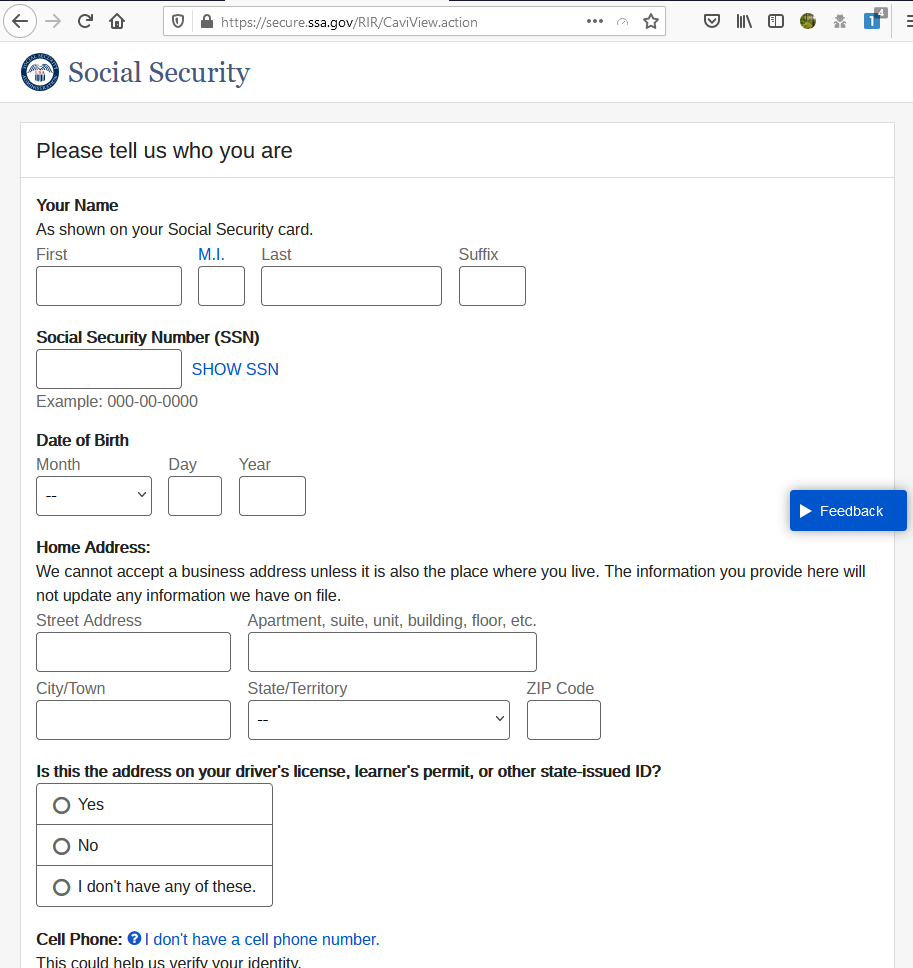Click the tracking protection shield icon

pos(181,20)
